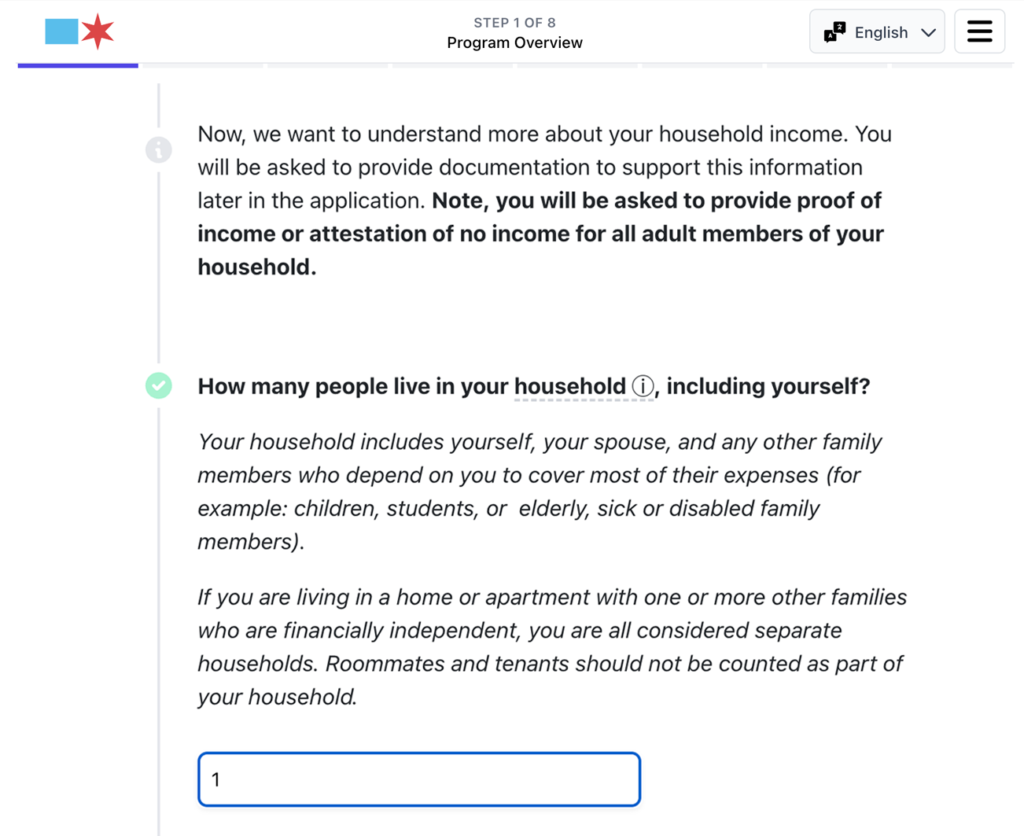1024x836 pixels.
Task: Click the Program Overview step title
Action: point(514,43)
